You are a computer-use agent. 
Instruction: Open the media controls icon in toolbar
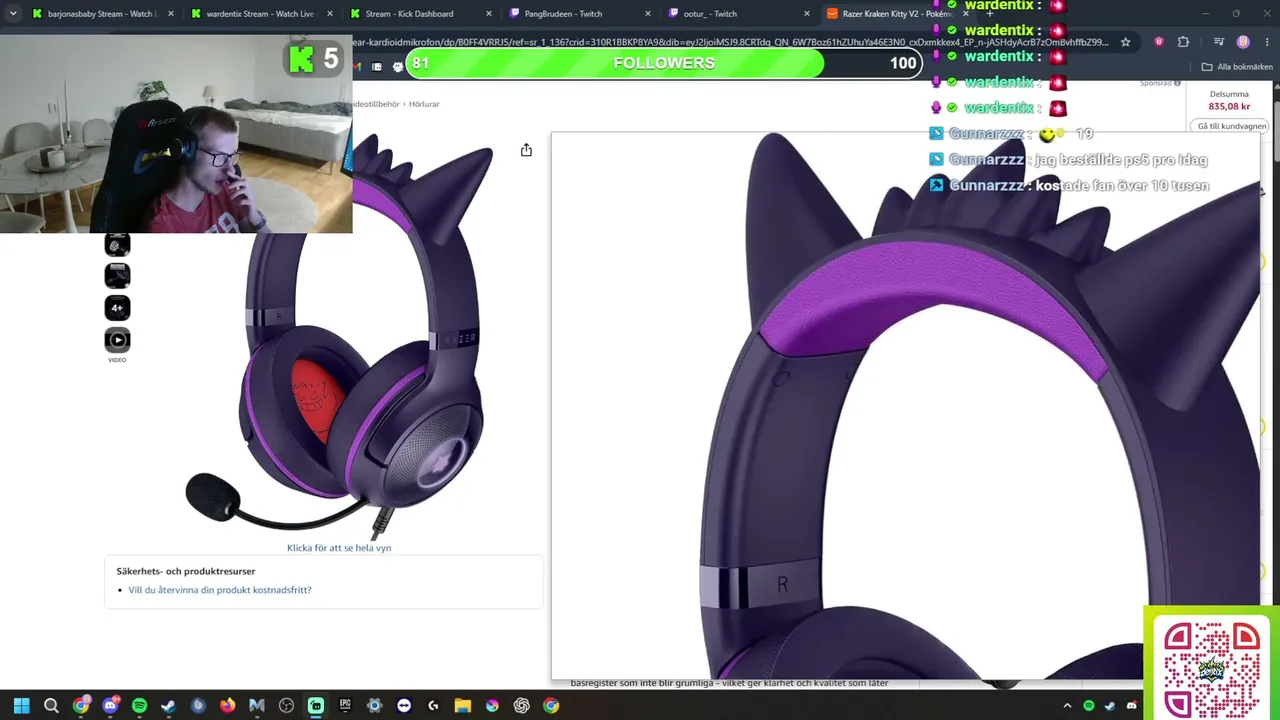1219,42
